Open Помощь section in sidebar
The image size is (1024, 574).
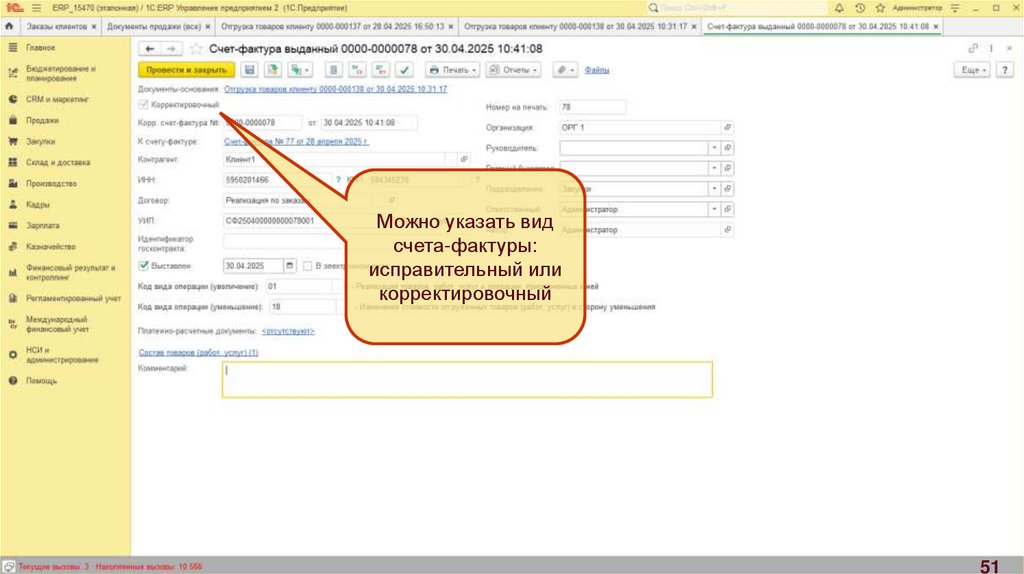click(x=41, y=381)
